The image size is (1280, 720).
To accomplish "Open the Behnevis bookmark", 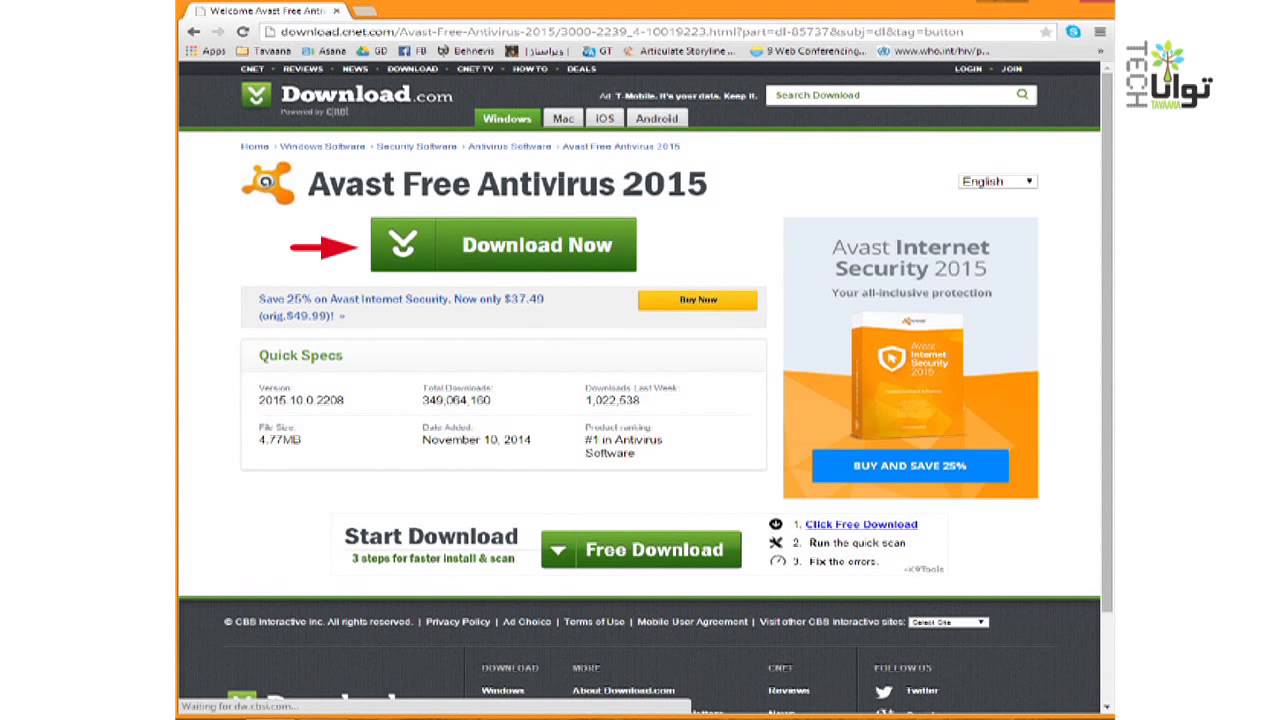I will 466,51.
